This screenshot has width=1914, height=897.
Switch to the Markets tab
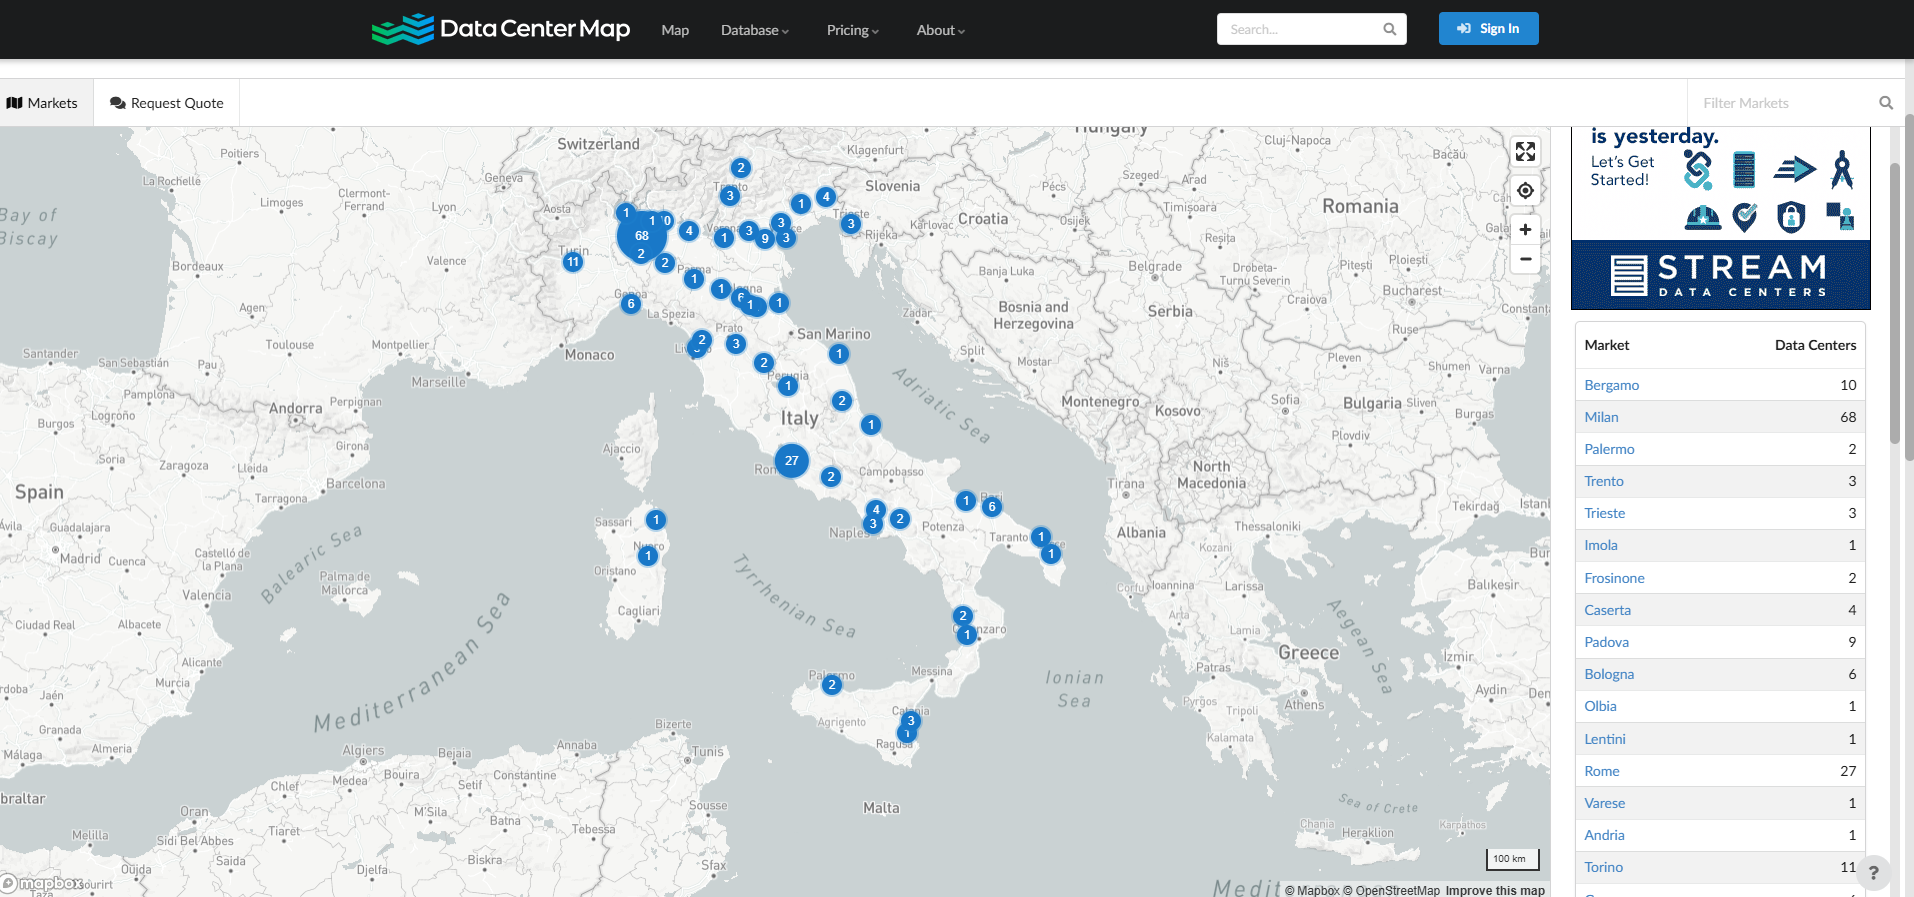coord(43,103)
